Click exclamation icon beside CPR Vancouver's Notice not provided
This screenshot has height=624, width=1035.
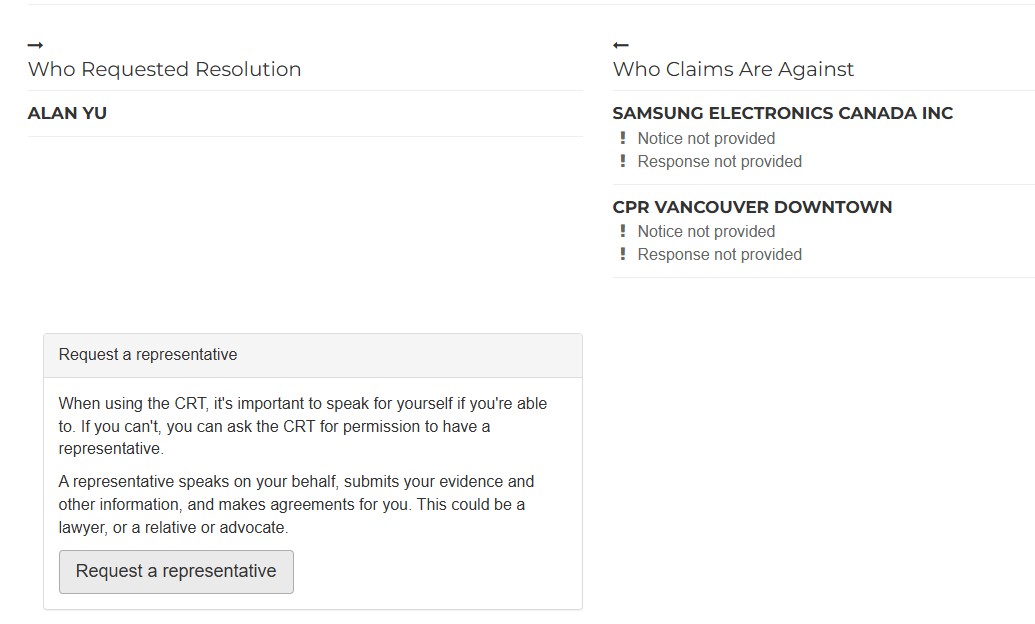(x=623, y=231)
